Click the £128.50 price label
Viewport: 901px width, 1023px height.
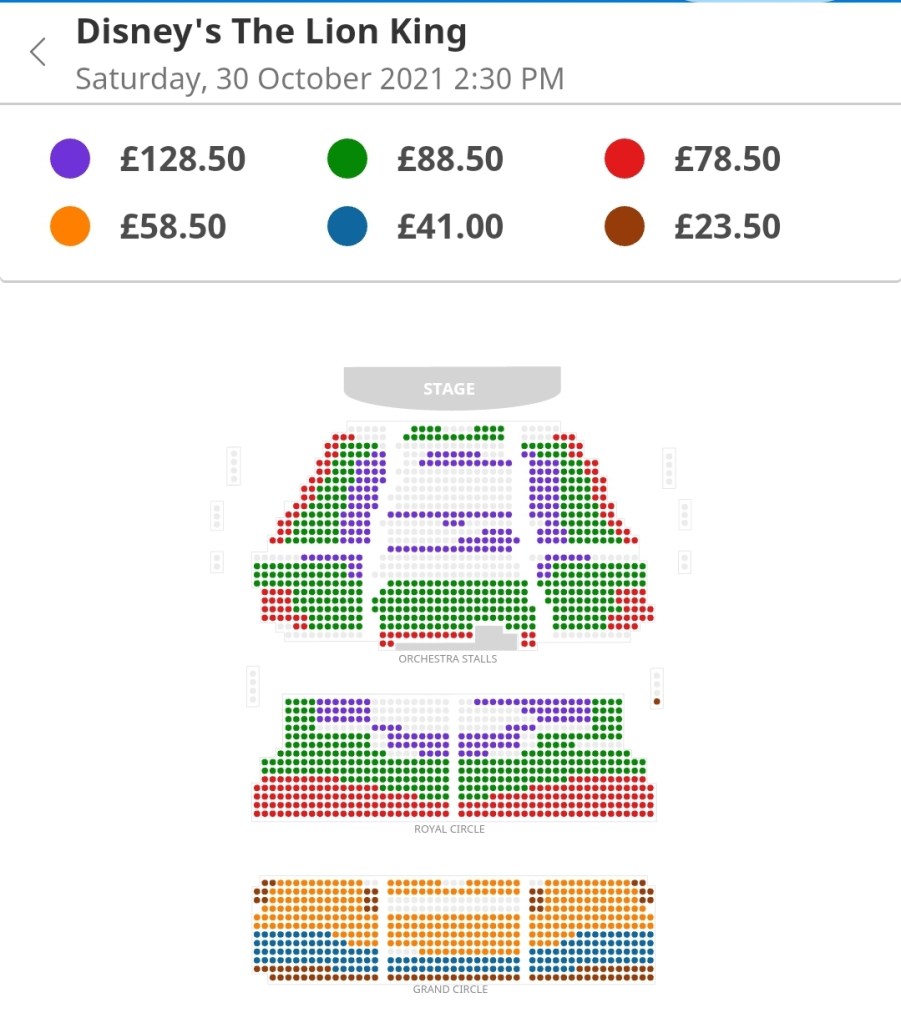click(182, 159)
